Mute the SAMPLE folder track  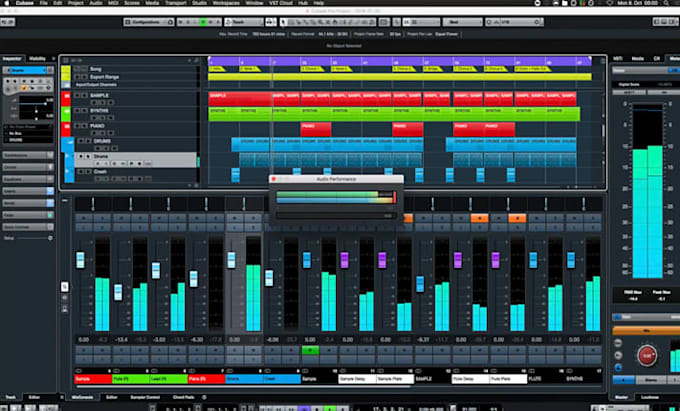click(x=77, y=95)
